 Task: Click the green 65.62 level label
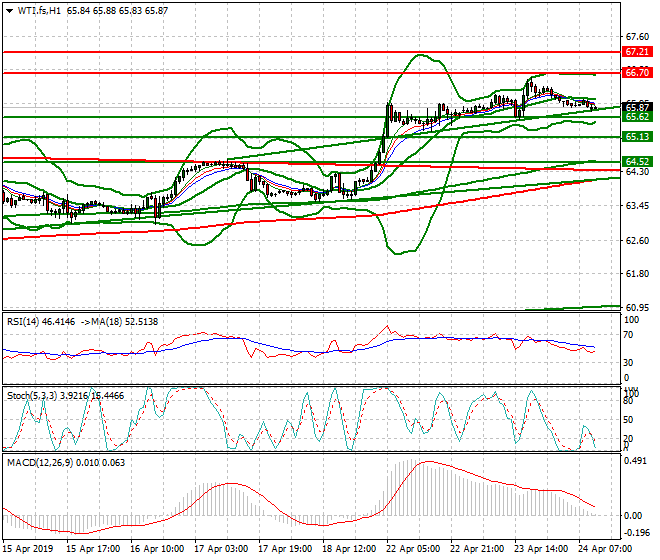(637, 117)
